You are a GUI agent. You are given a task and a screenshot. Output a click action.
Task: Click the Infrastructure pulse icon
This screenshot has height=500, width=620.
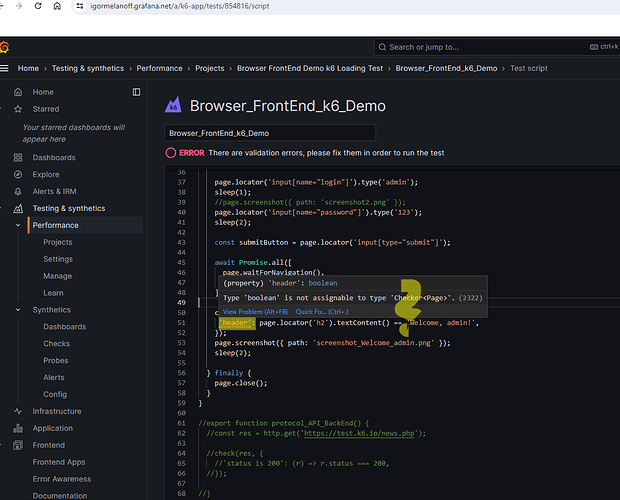point(18,411)
